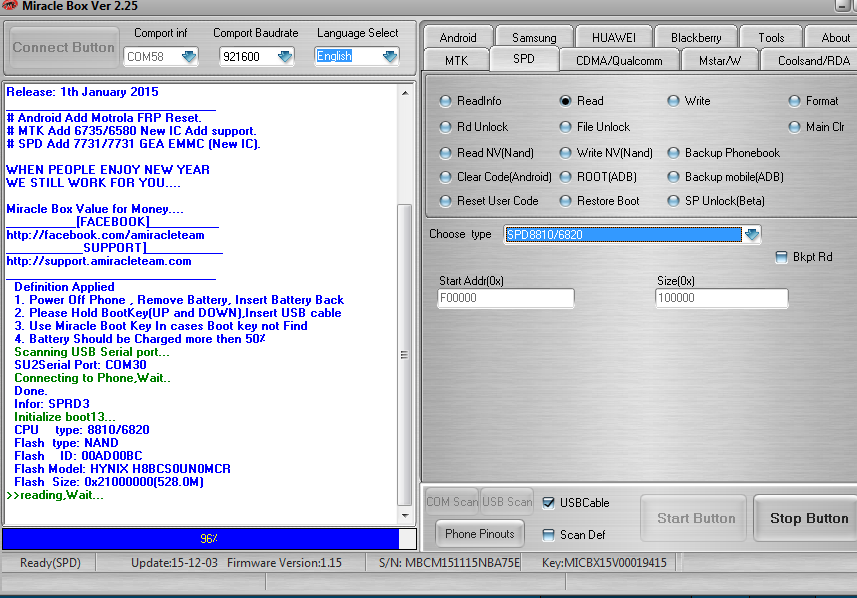Switch to the HUAWEI tab

[614, 38]
